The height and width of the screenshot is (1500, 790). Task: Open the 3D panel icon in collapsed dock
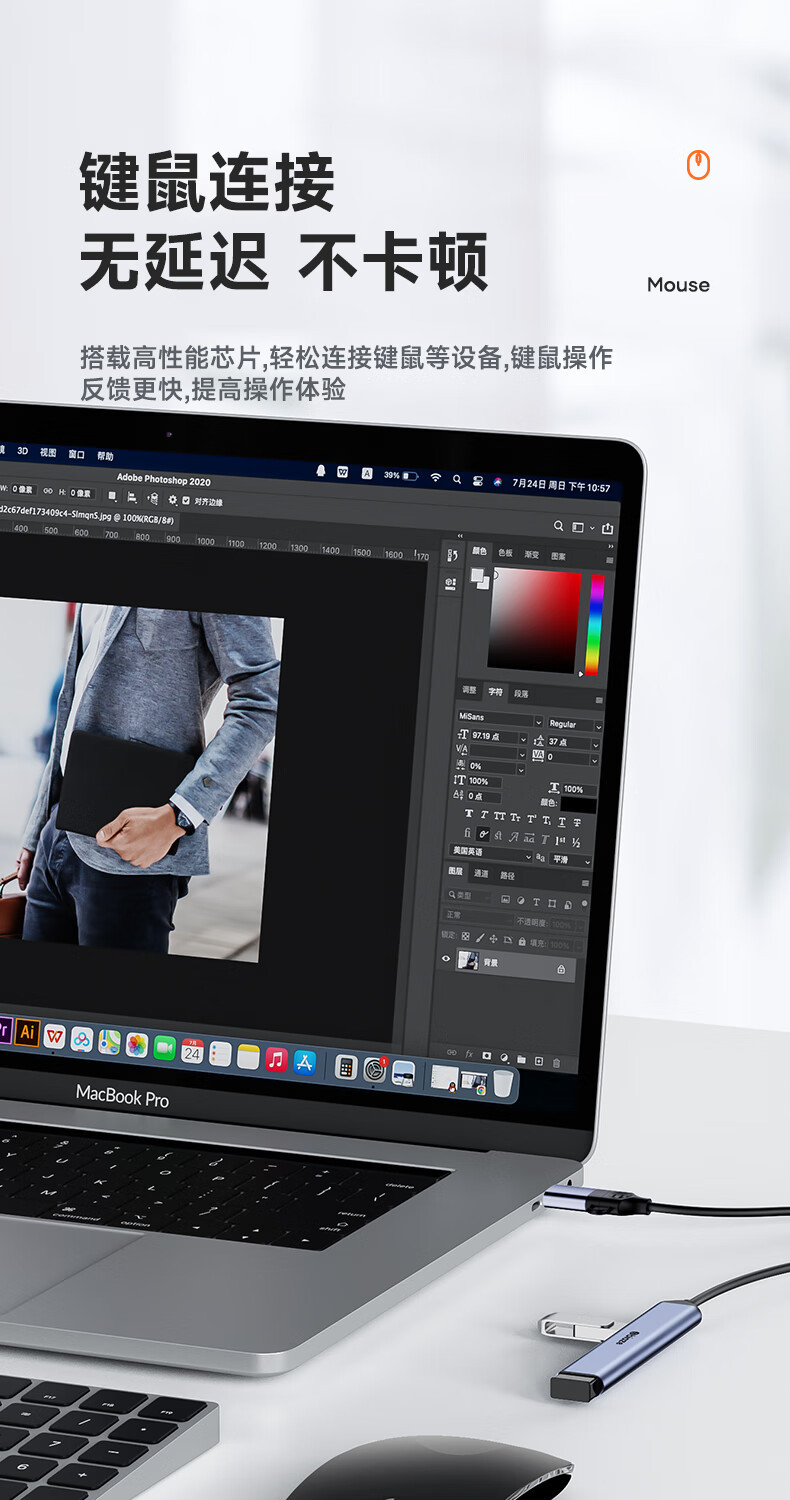[450, 583]
